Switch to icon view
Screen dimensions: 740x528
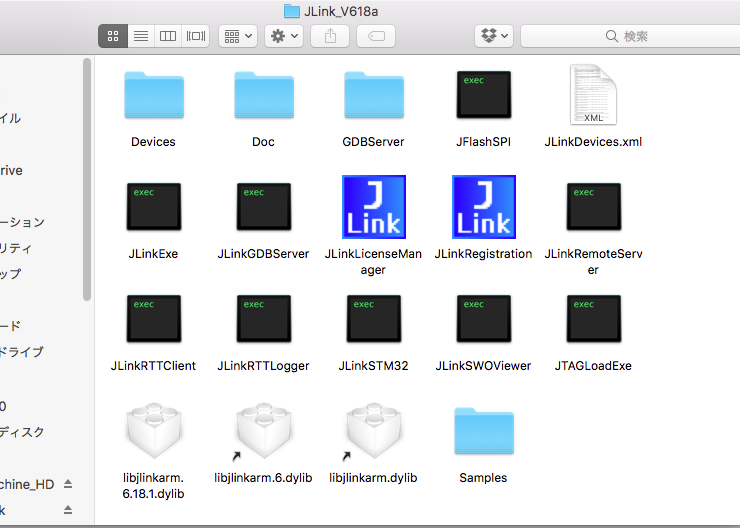coord(113,36)
